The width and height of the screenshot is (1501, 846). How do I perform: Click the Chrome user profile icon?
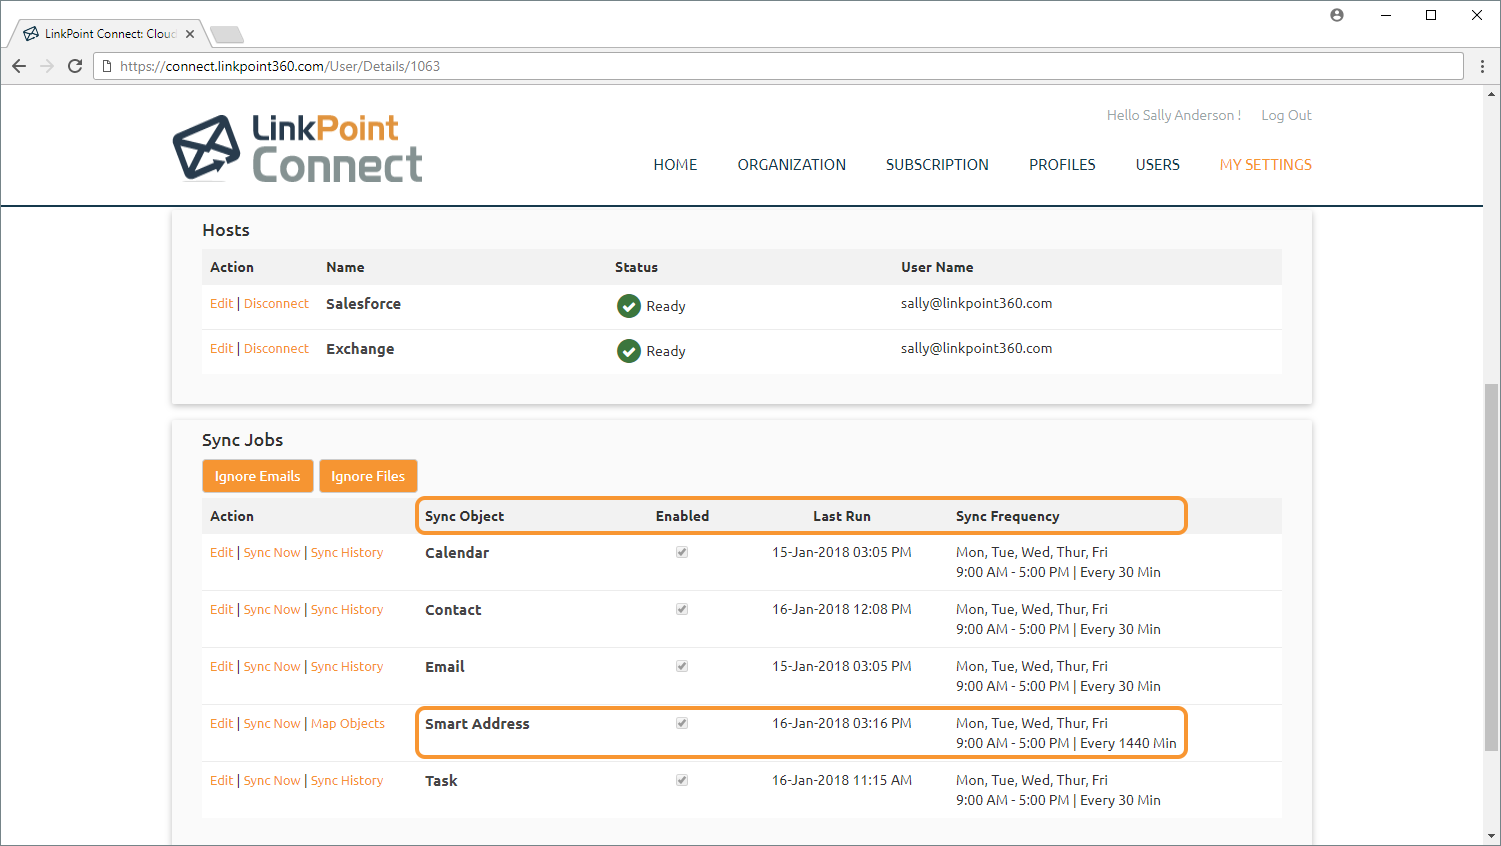pyautogui.click(x=1337, y=15)
